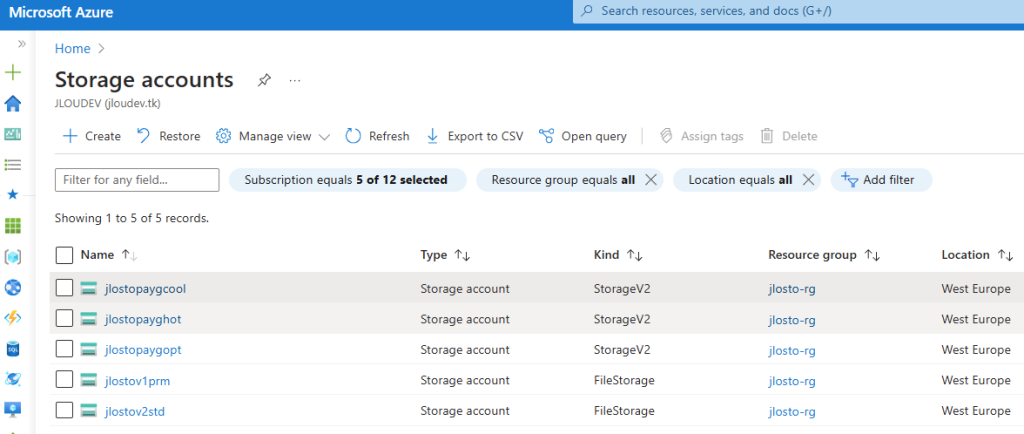This screenshot has width=1024, height=434.
Task: Go to Home via breadcrumb link
Action: 72,48
